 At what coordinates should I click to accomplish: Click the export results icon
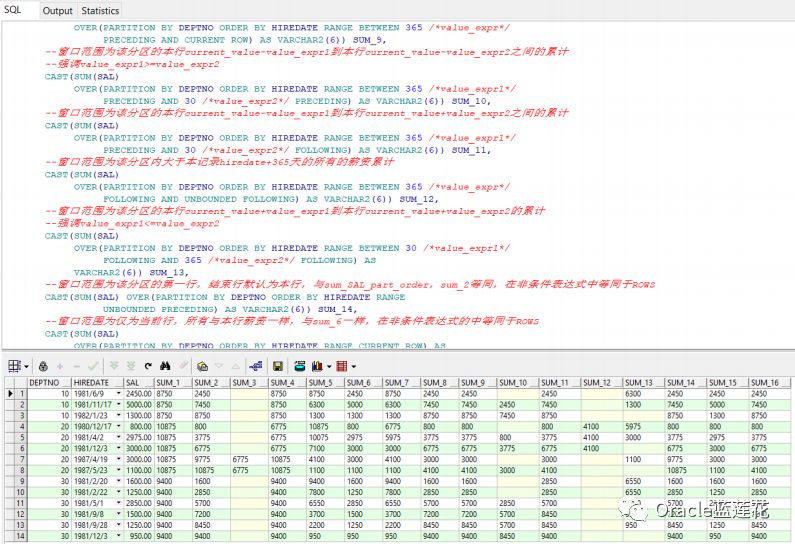300,366
